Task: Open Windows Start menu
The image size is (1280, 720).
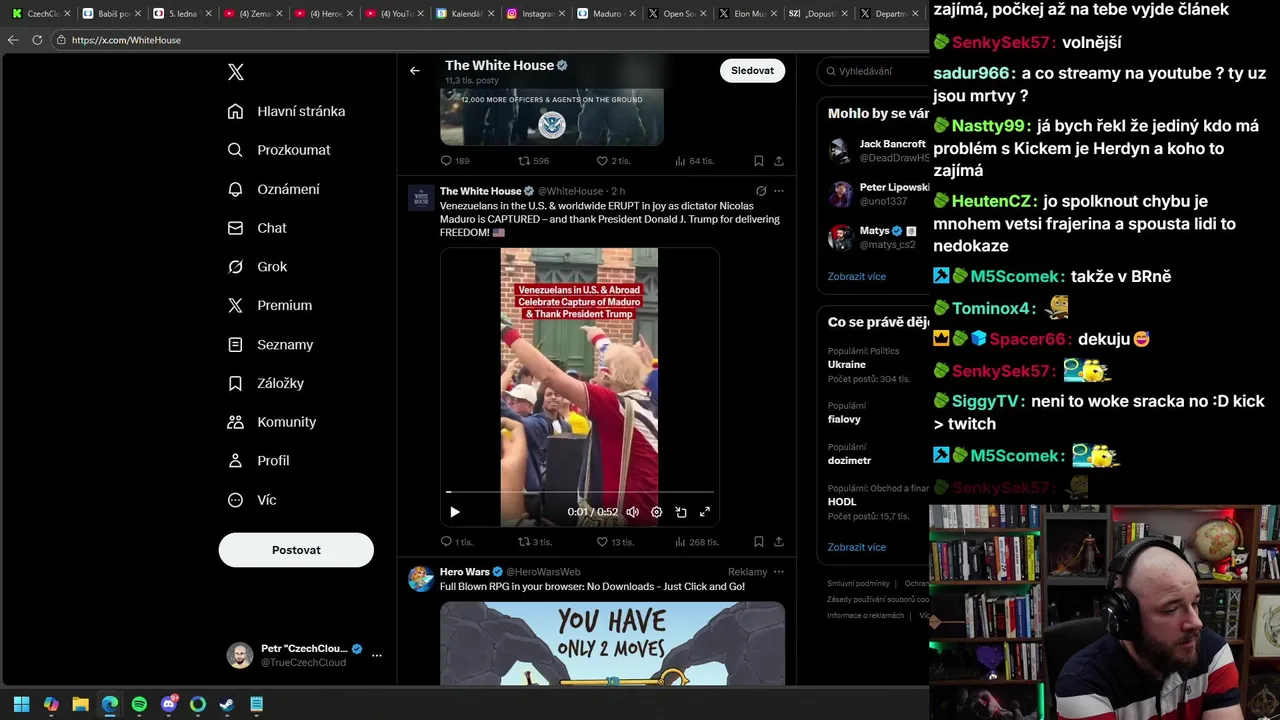Action: [x=21, y=704]
